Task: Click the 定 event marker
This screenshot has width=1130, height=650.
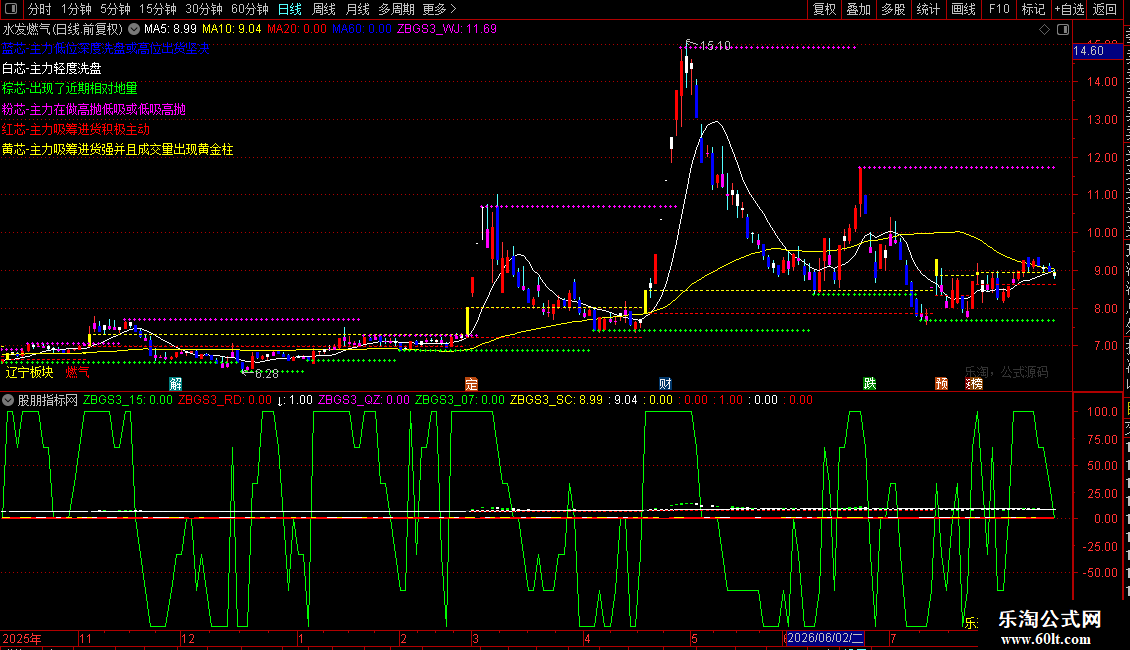Action: coord(471,383)
